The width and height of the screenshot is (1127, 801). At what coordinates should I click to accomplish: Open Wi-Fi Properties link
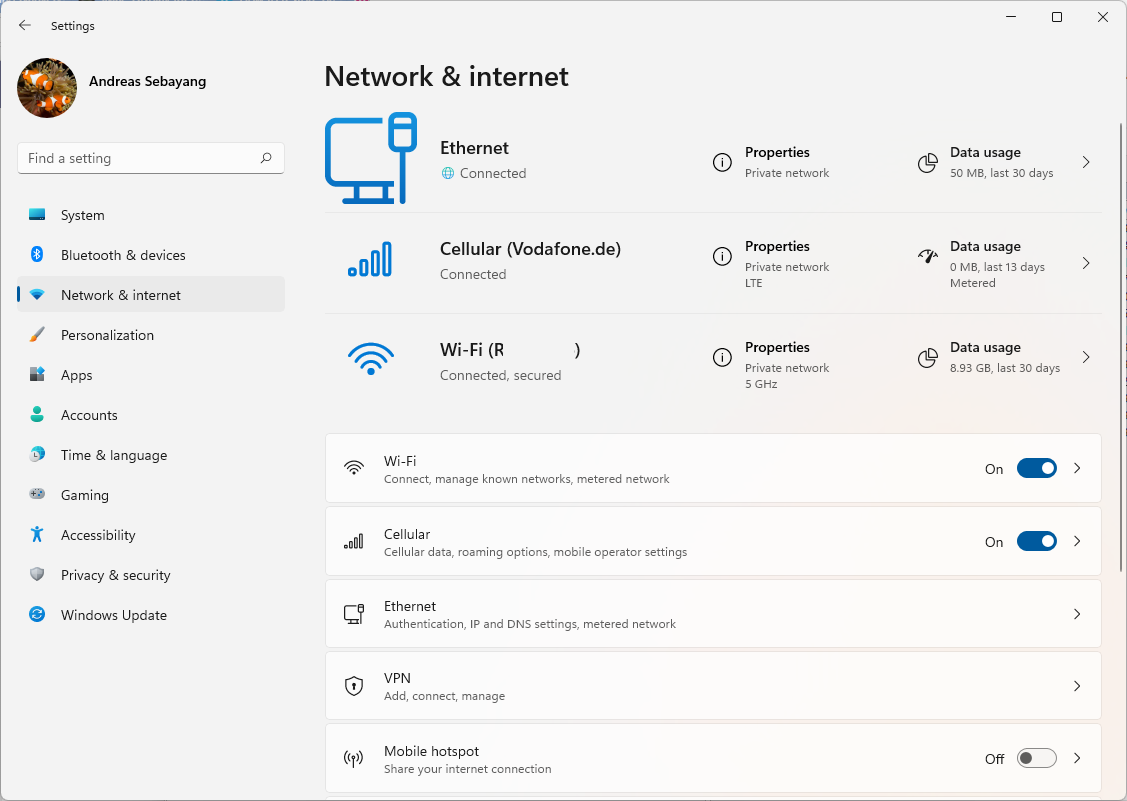point(777,347)
